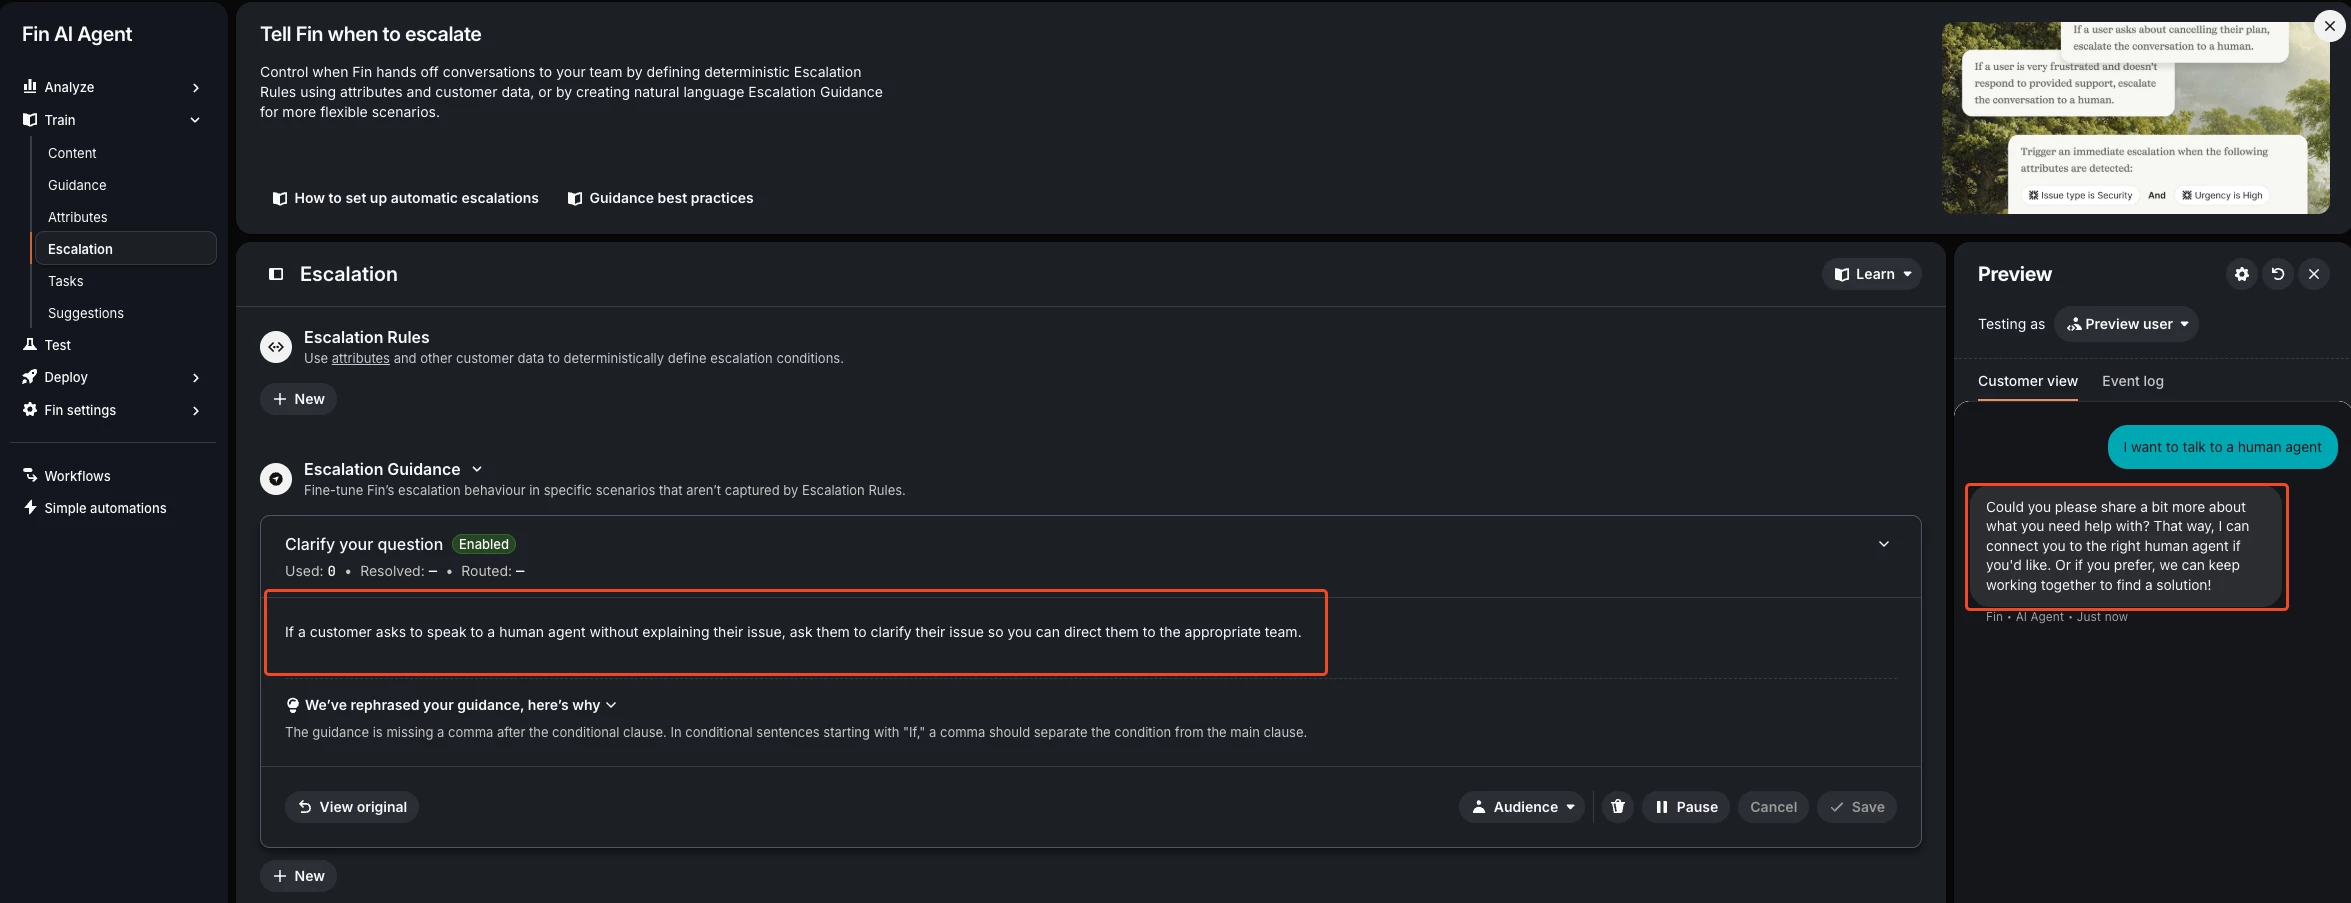The image size is (2351, 903).
Task: Click the sidebar toggle icon beside Escalation heading
Action: point(276,274)
